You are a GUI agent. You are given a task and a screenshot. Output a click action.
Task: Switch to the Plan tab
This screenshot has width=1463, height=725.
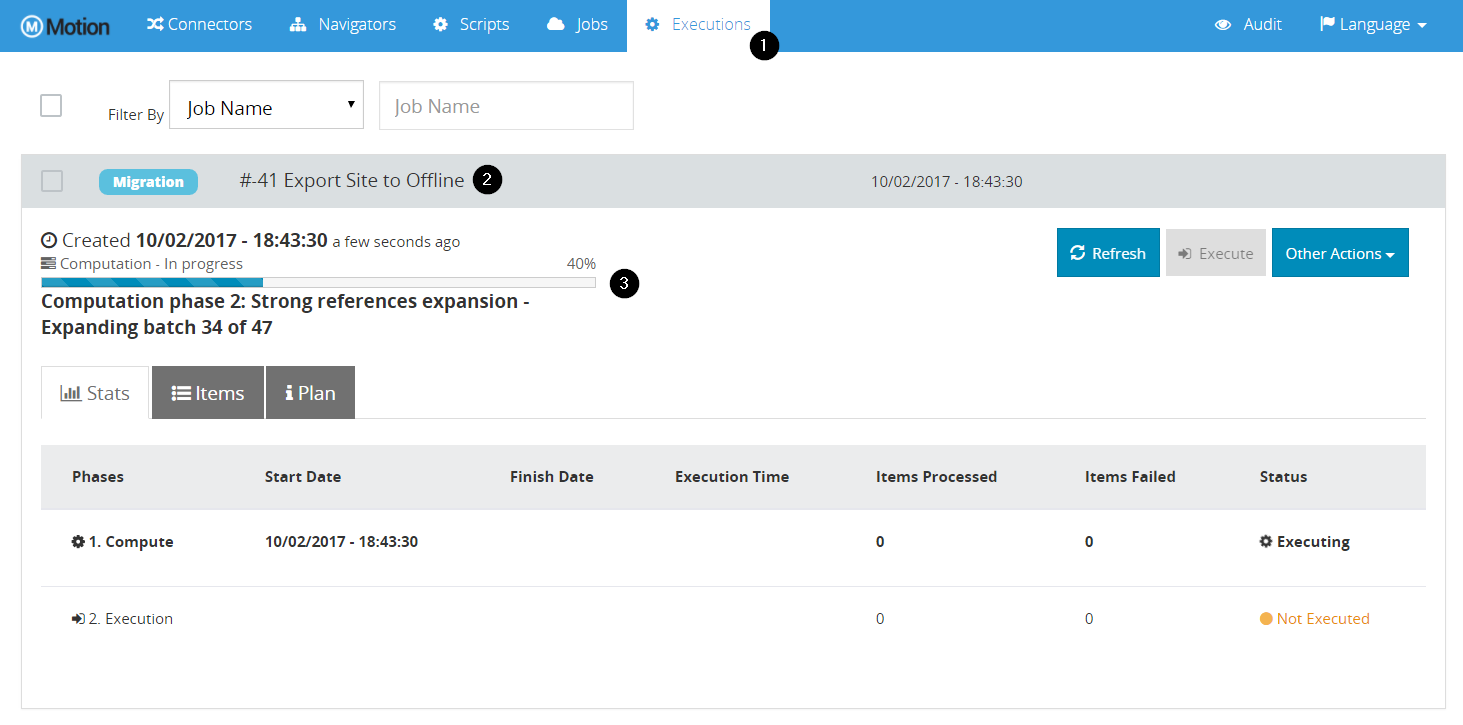pyautogui.click(x=310, y=393)
